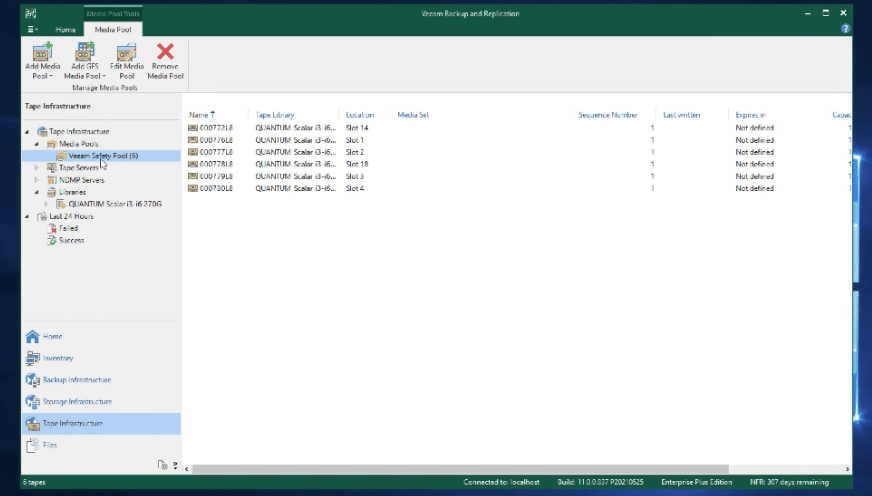The image size is (872, 496).
Task: Select the Libraries tree label
Action: pos(72,192)
